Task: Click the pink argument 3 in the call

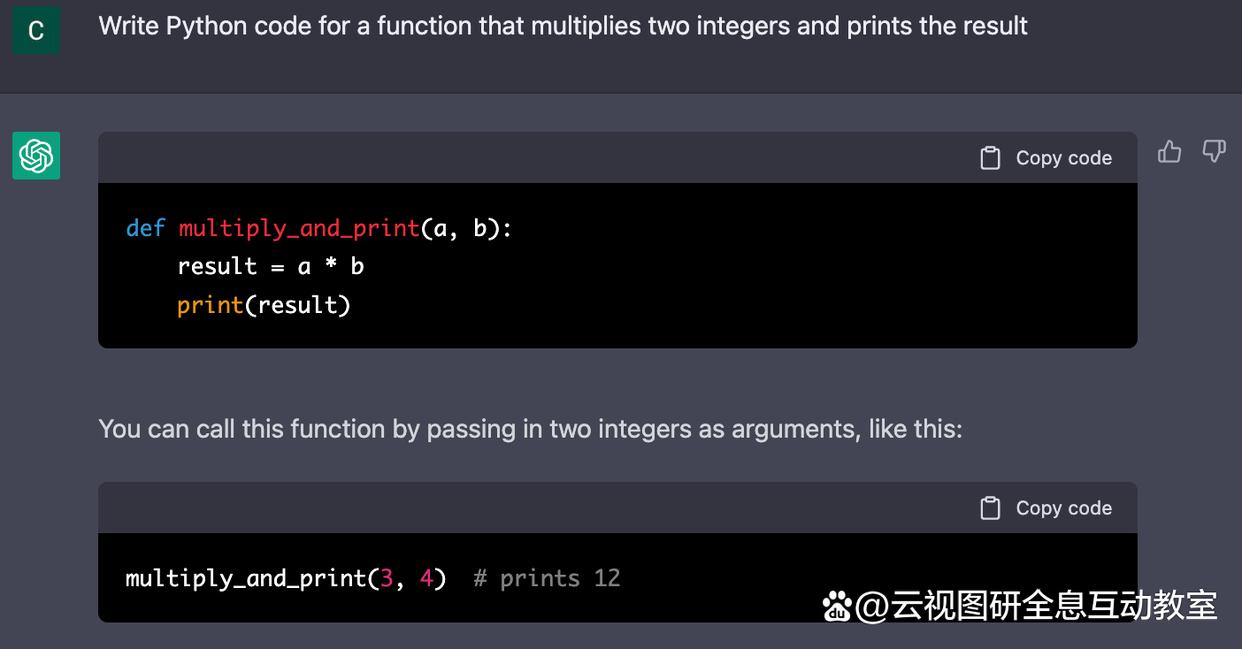Action: tap(386, 578)
